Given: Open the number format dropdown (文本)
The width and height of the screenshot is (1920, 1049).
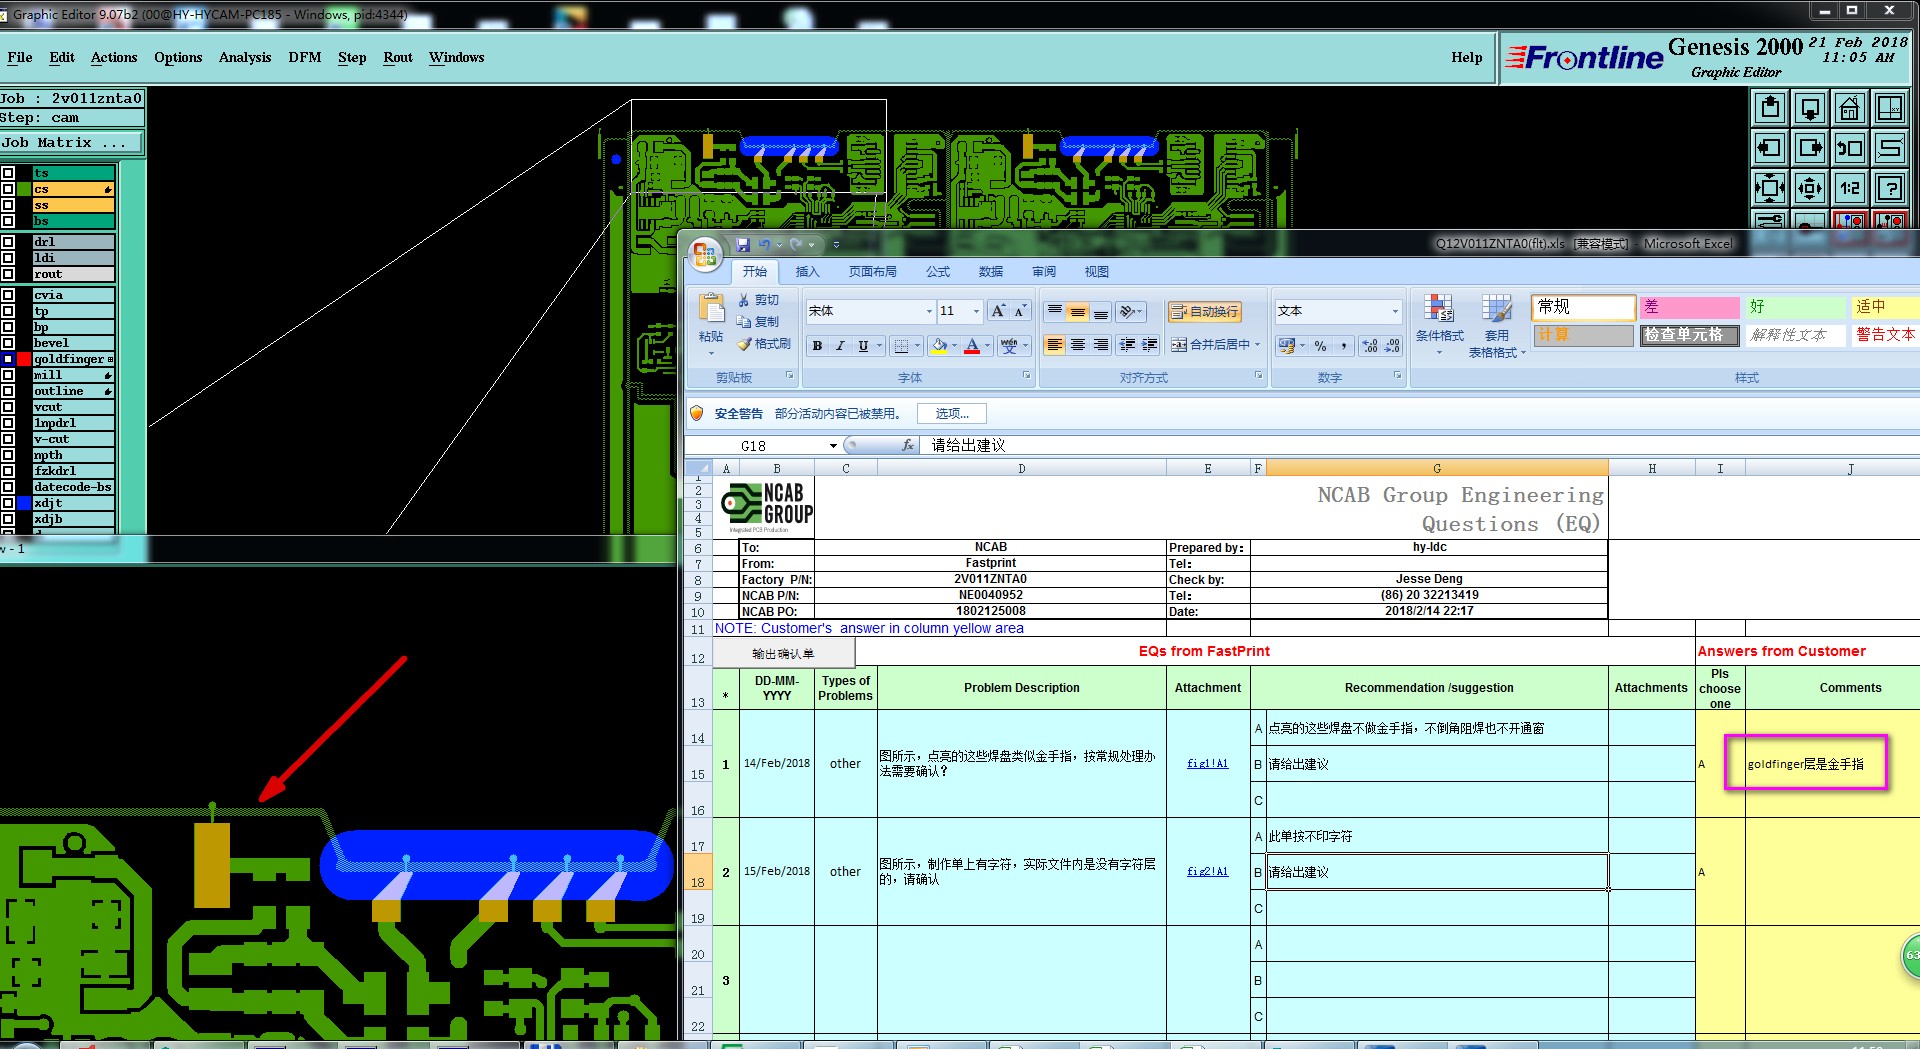Looking at the screenshot, I should click(1395, 311).
